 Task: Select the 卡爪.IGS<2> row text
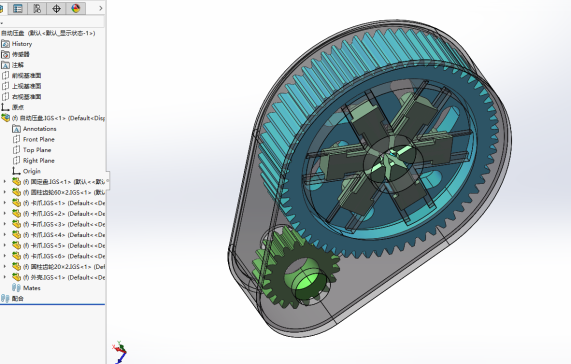64,213
